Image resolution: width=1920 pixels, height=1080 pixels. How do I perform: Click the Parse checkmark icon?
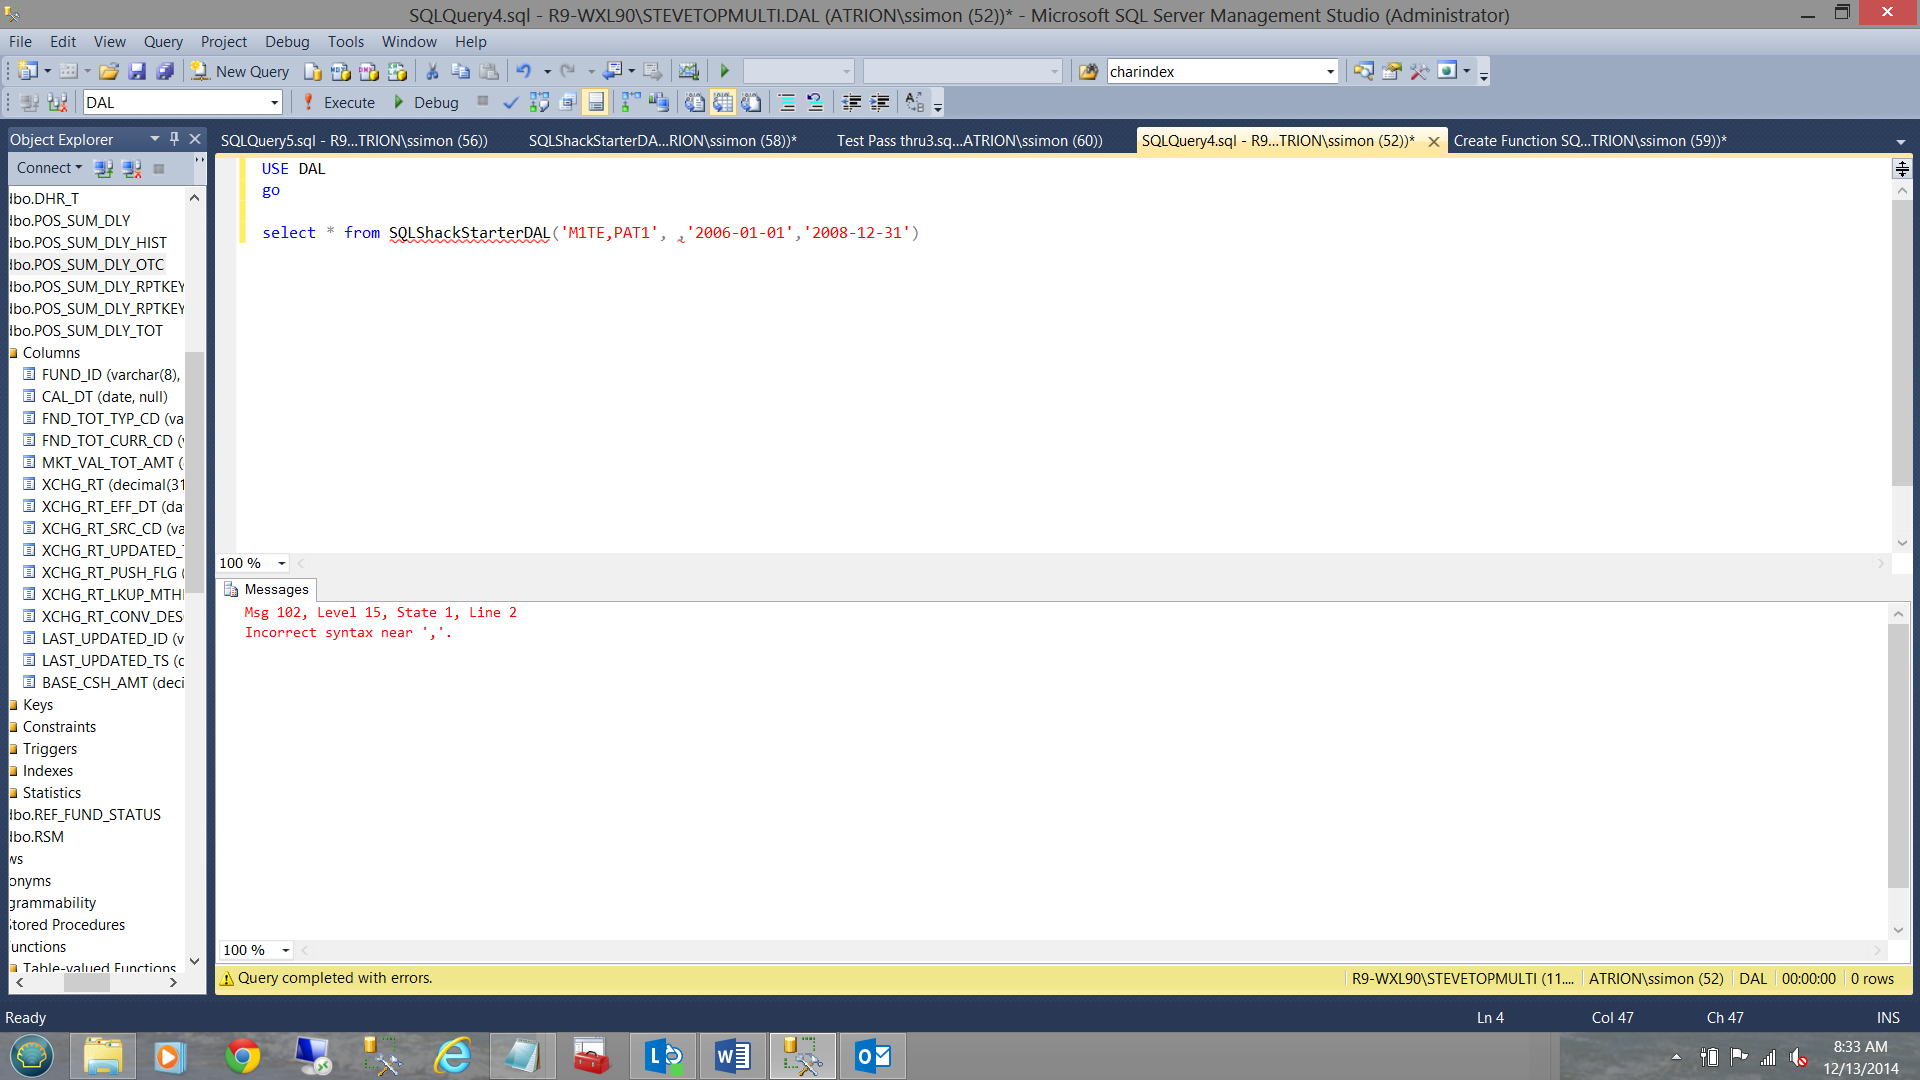pyautogui.click(x=510, y=102)
